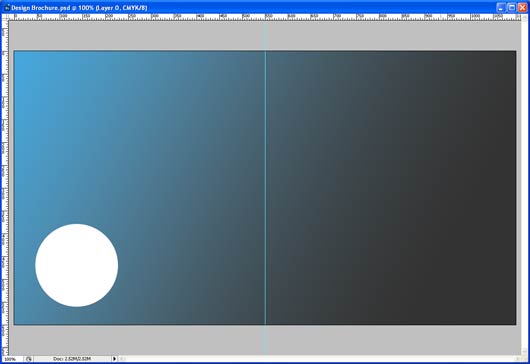Click the zoom percentage field showing 100%

tap(12, 359)
